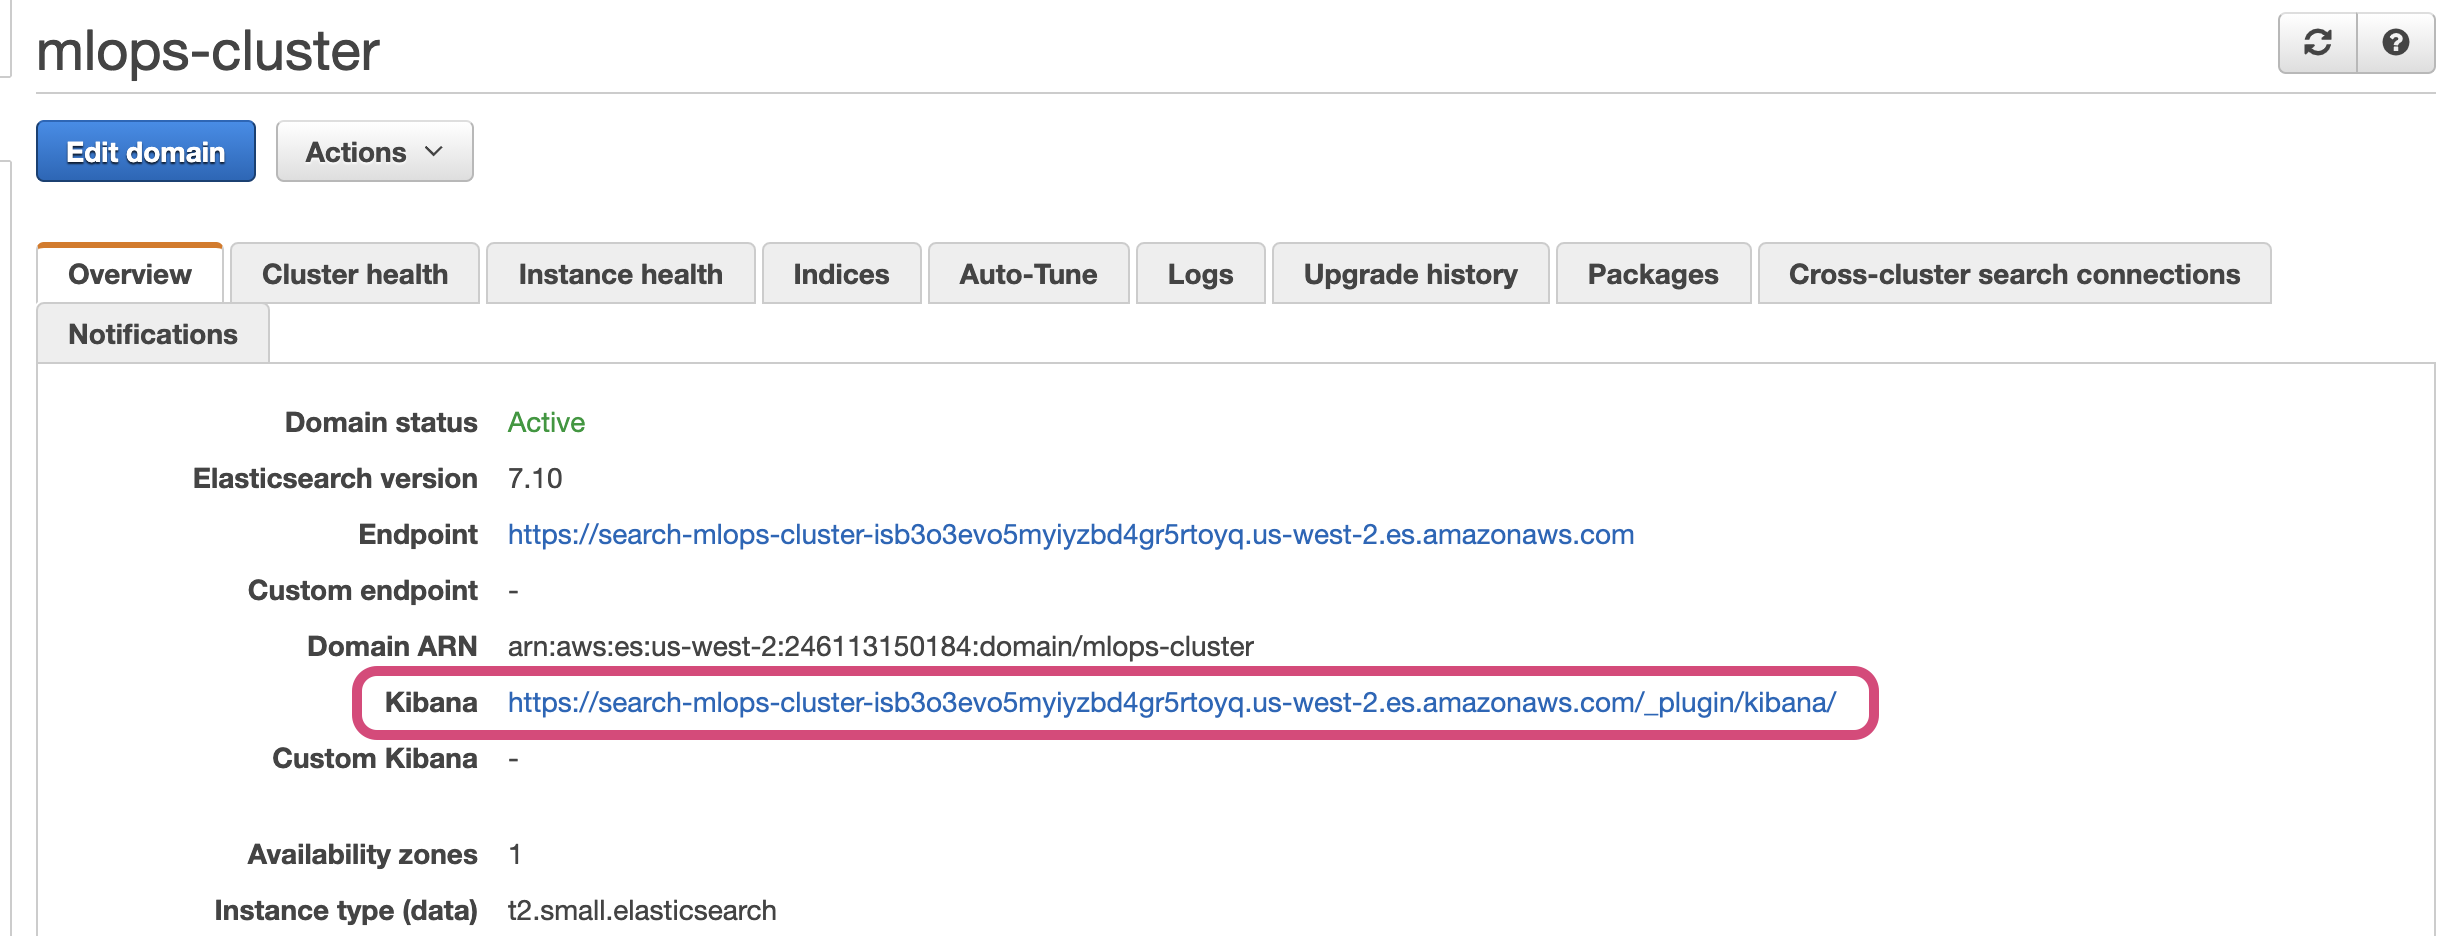This screenshot has width=2440, height=936.
Task: Click the Domain ARN value text
Action: (880, 647)
